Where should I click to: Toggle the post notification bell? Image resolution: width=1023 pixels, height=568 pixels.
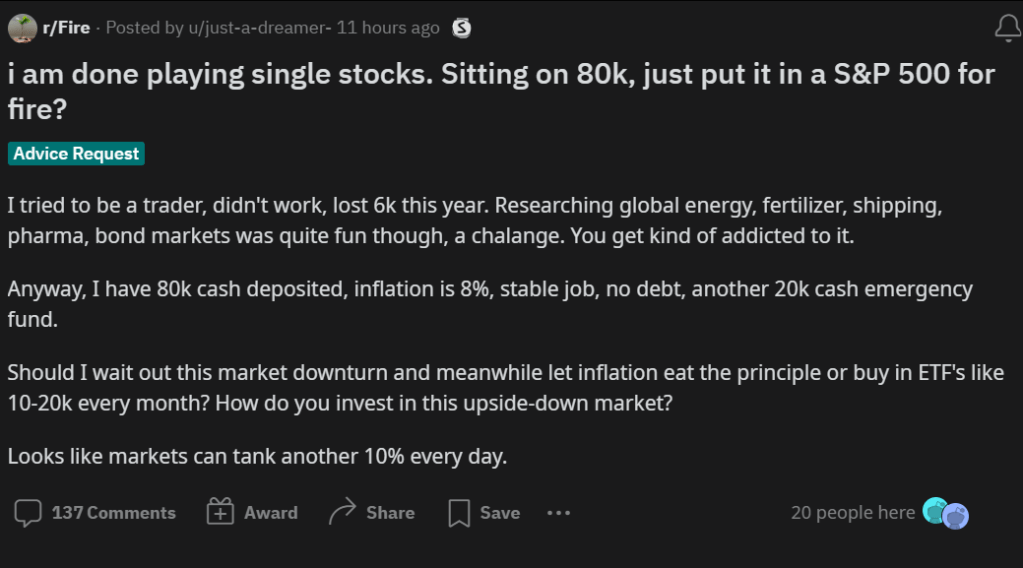pyautogui.click(x=1007, y=28)
